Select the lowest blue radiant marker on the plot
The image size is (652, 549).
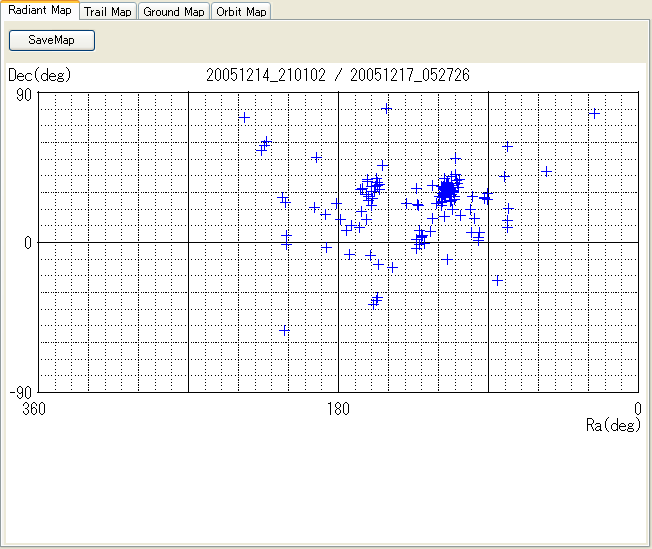[285, 330]
